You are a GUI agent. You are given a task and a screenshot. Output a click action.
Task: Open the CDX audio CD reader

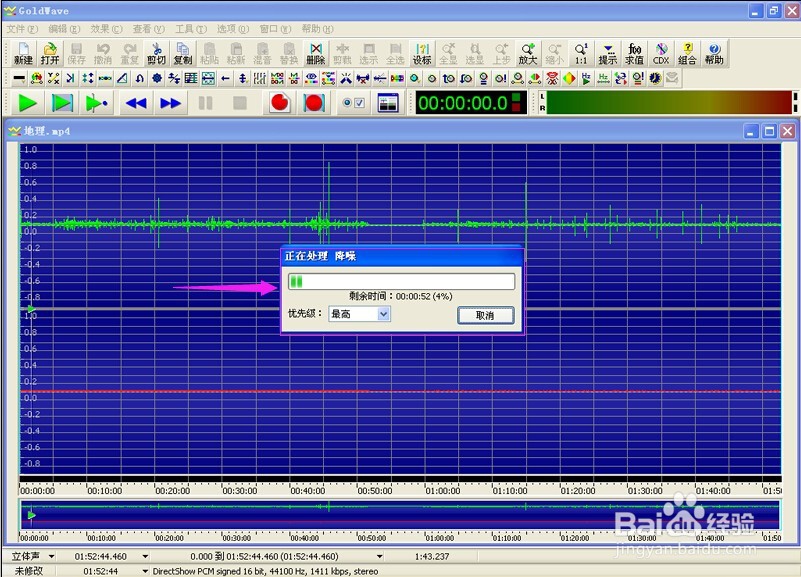661,54
